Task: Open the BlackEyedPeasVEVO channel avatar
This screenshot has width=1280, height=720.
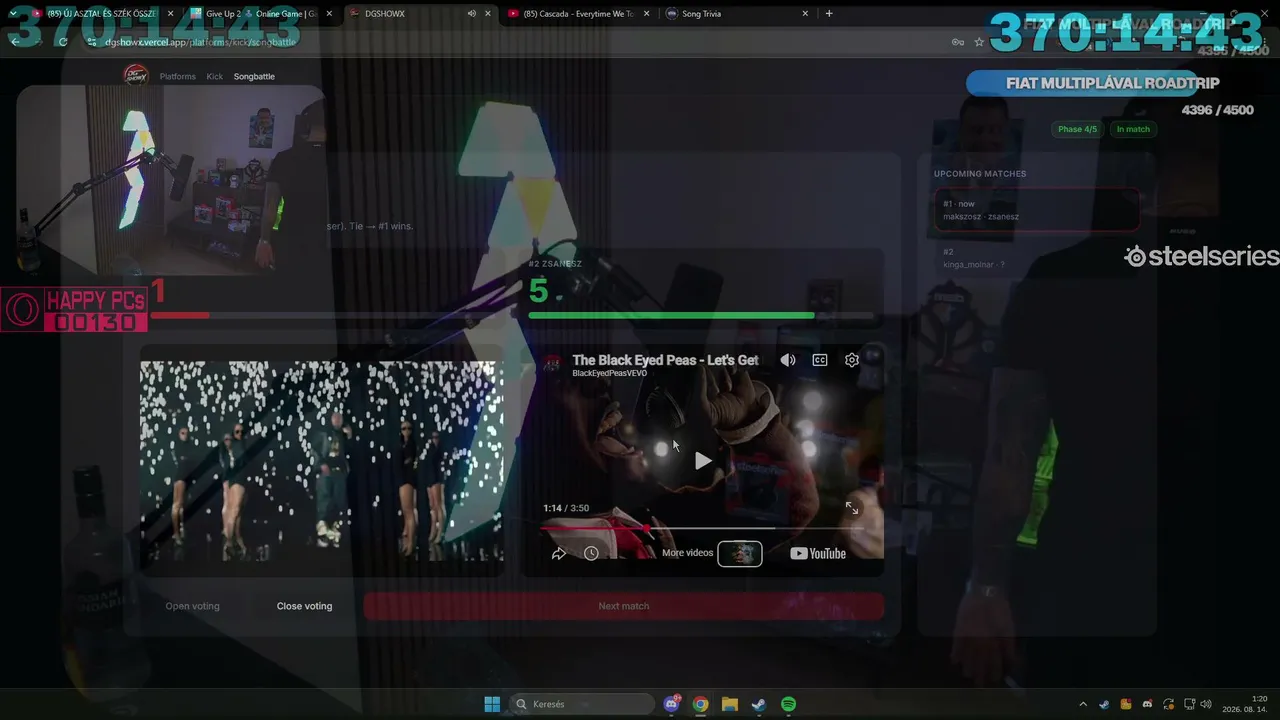Action: pos(552,365)
